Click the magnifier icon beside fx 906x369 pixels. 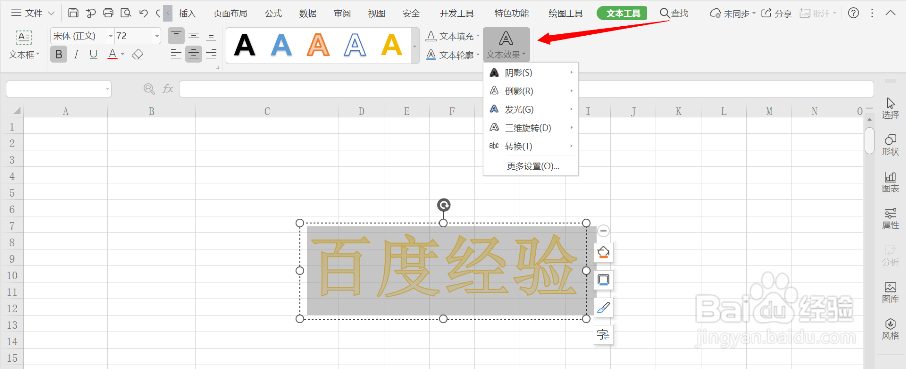point(149,88)
